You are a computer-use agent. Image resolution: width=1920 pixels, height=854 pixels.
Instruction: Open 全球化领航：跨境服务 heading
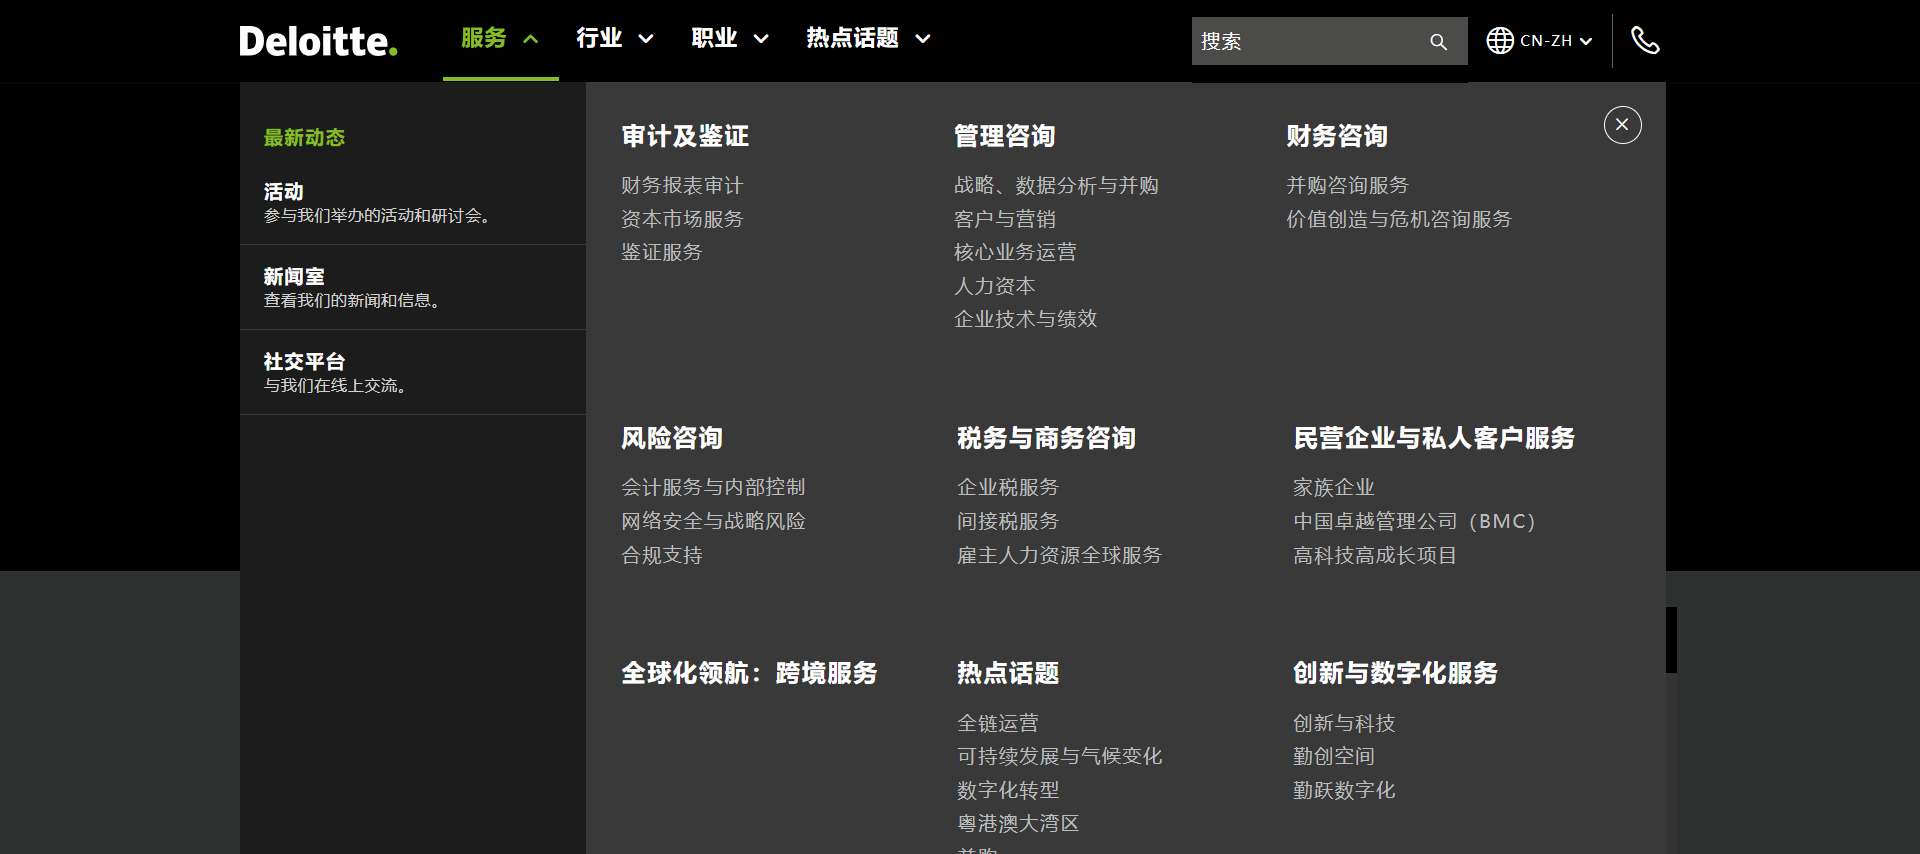(749, 673)
